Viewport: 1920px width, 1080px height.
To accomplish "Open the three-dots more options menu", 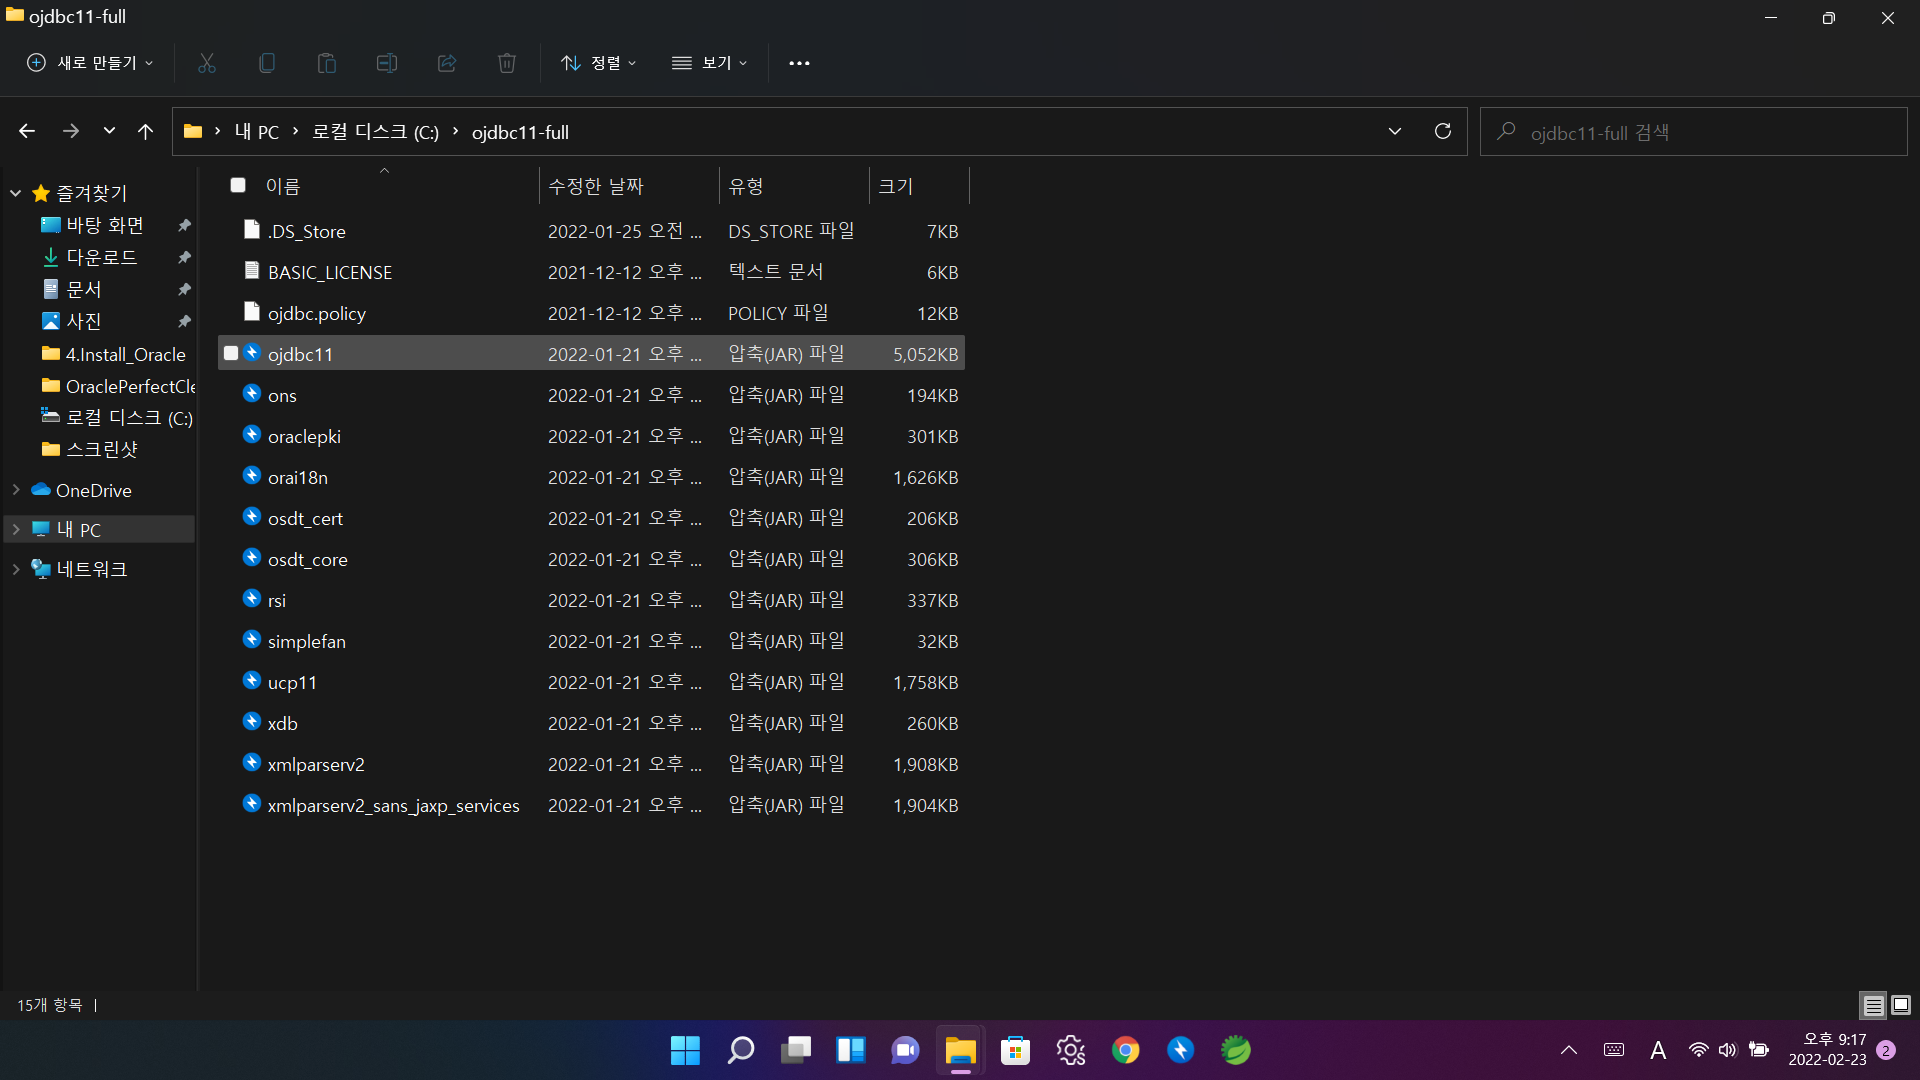I will (799, 63).
